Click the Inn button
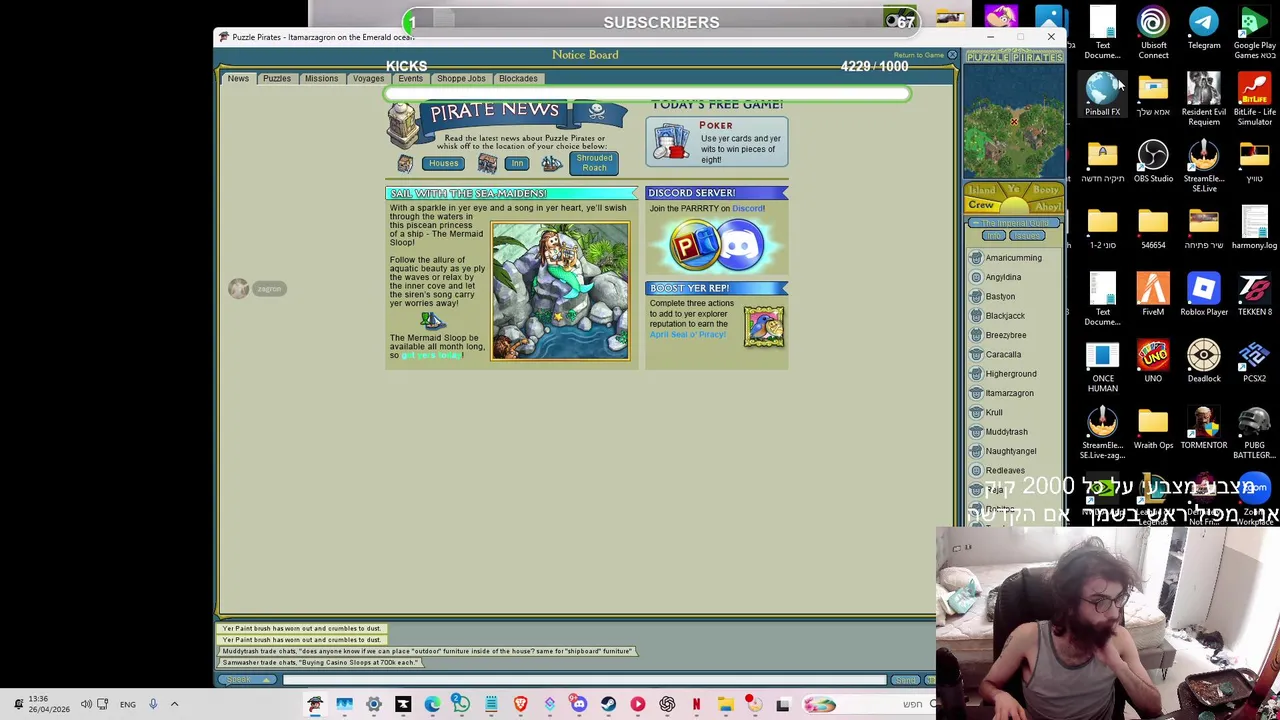This screenshot has width=1280, height=720. pos(517,163)
